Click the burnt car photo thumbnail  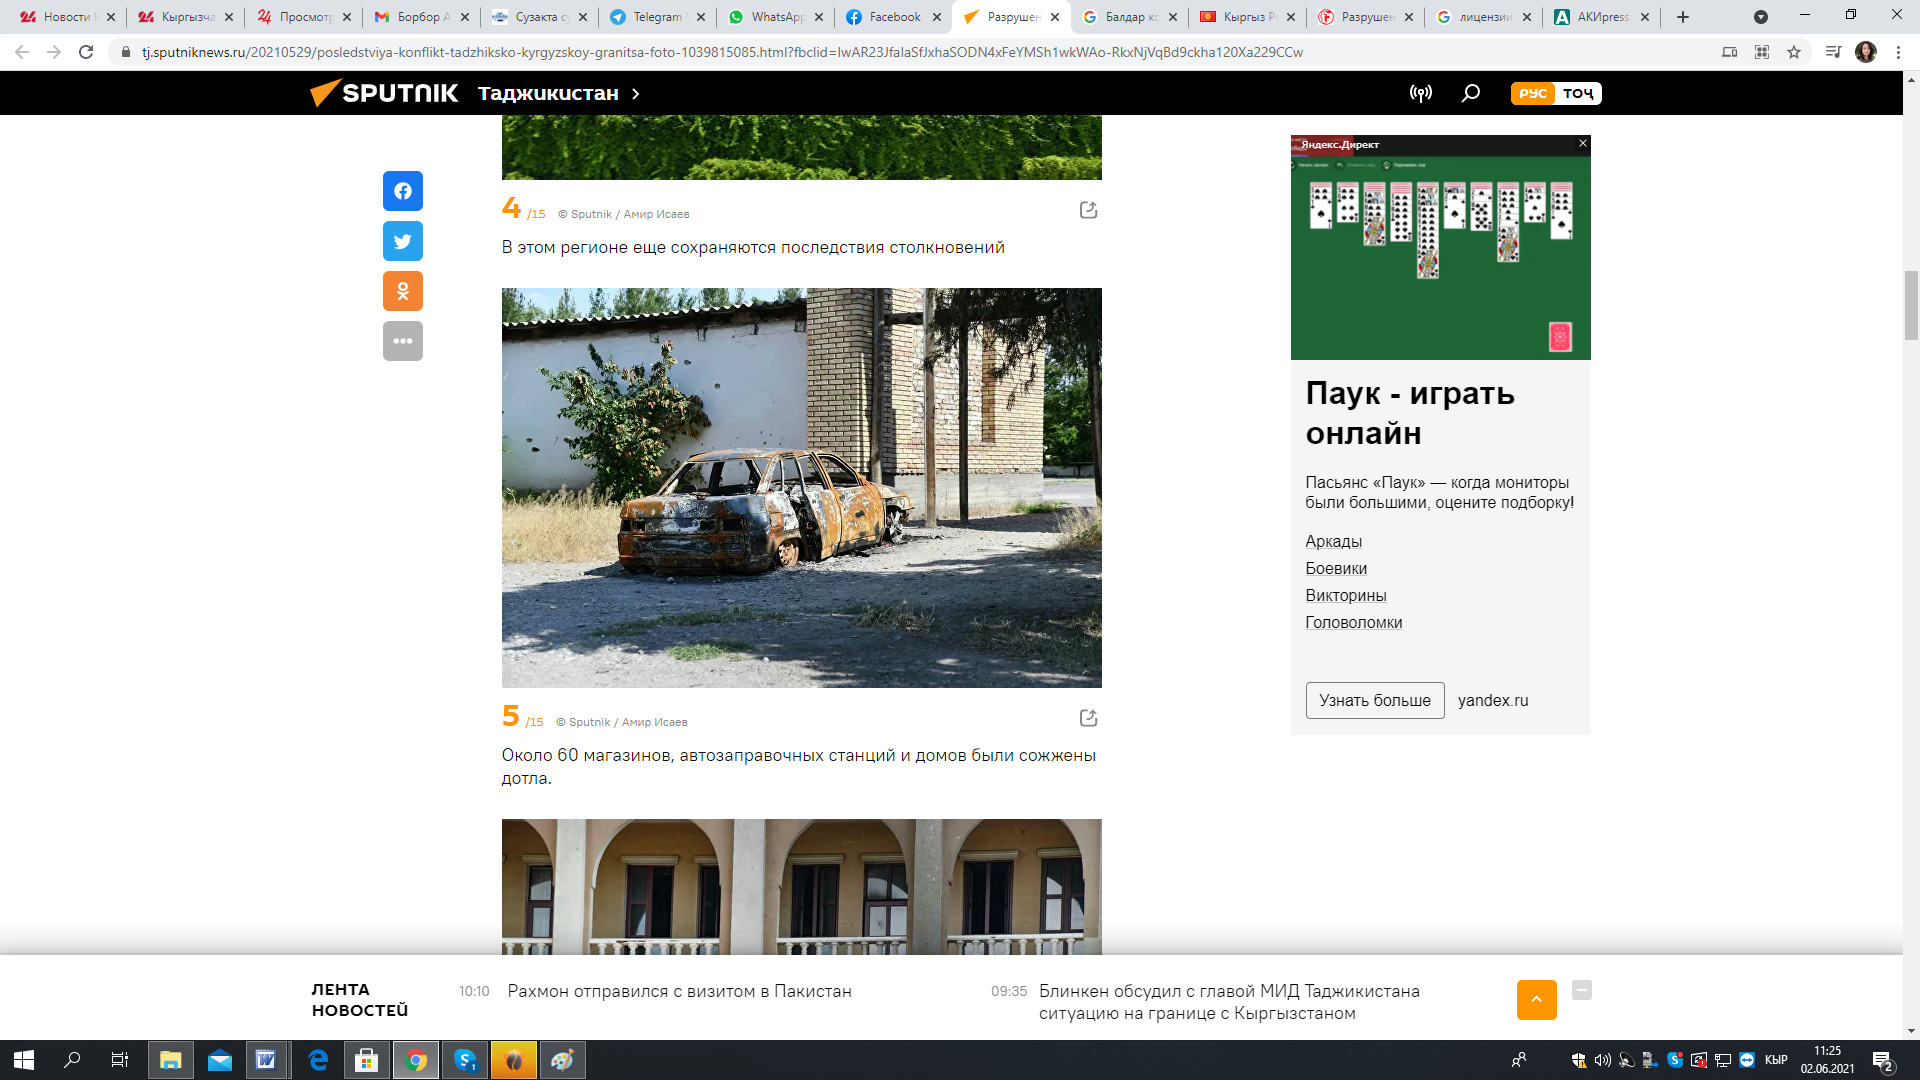coord(801,487)
